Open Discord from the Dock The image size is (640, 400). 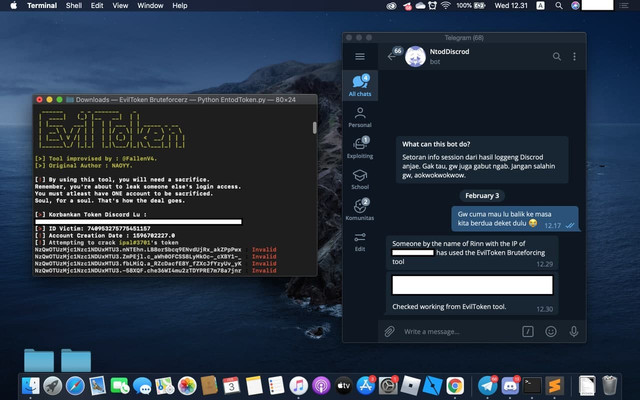point(510,386)
